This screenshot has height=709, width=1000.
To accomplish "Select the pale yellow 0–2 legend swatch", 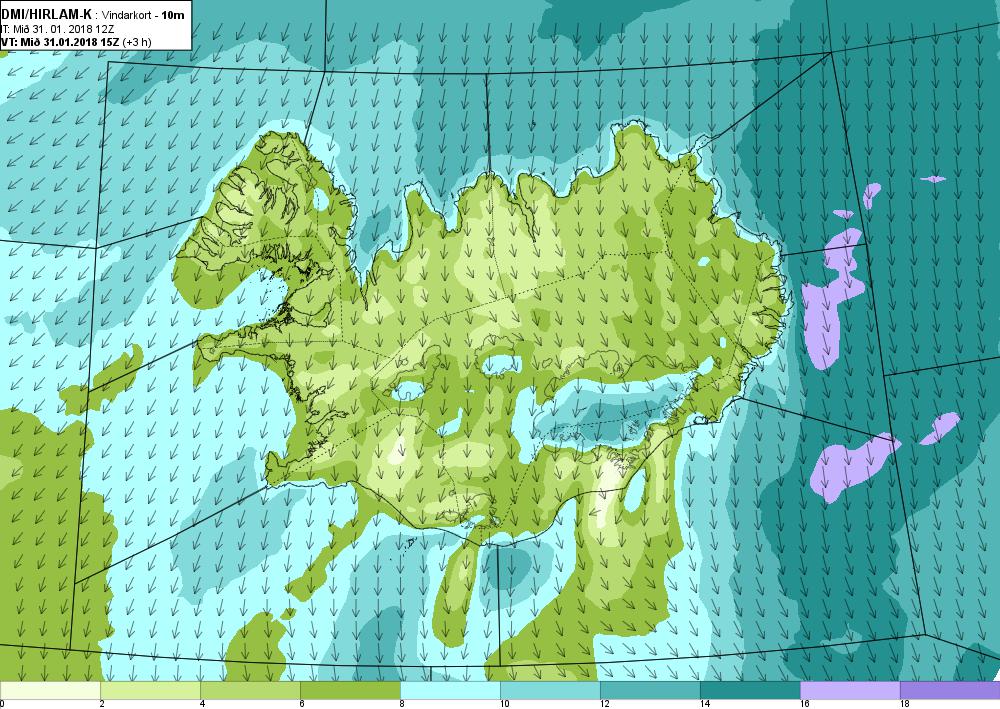I will (50, 690).
